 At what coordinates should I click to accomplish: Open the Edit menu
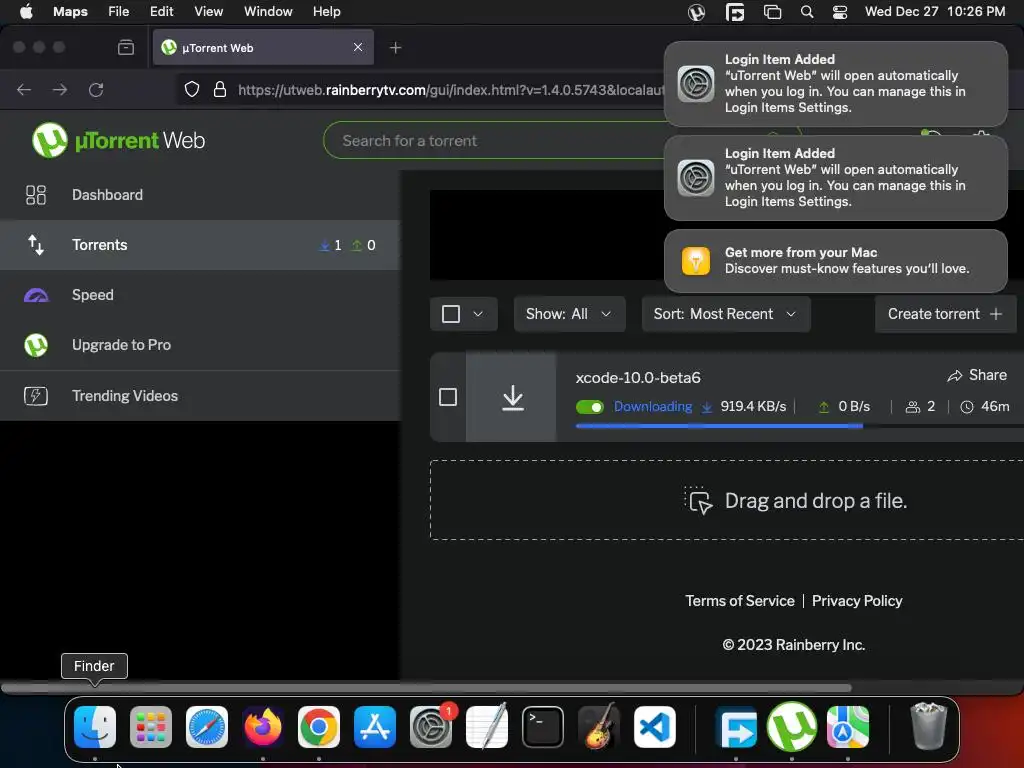161,11
